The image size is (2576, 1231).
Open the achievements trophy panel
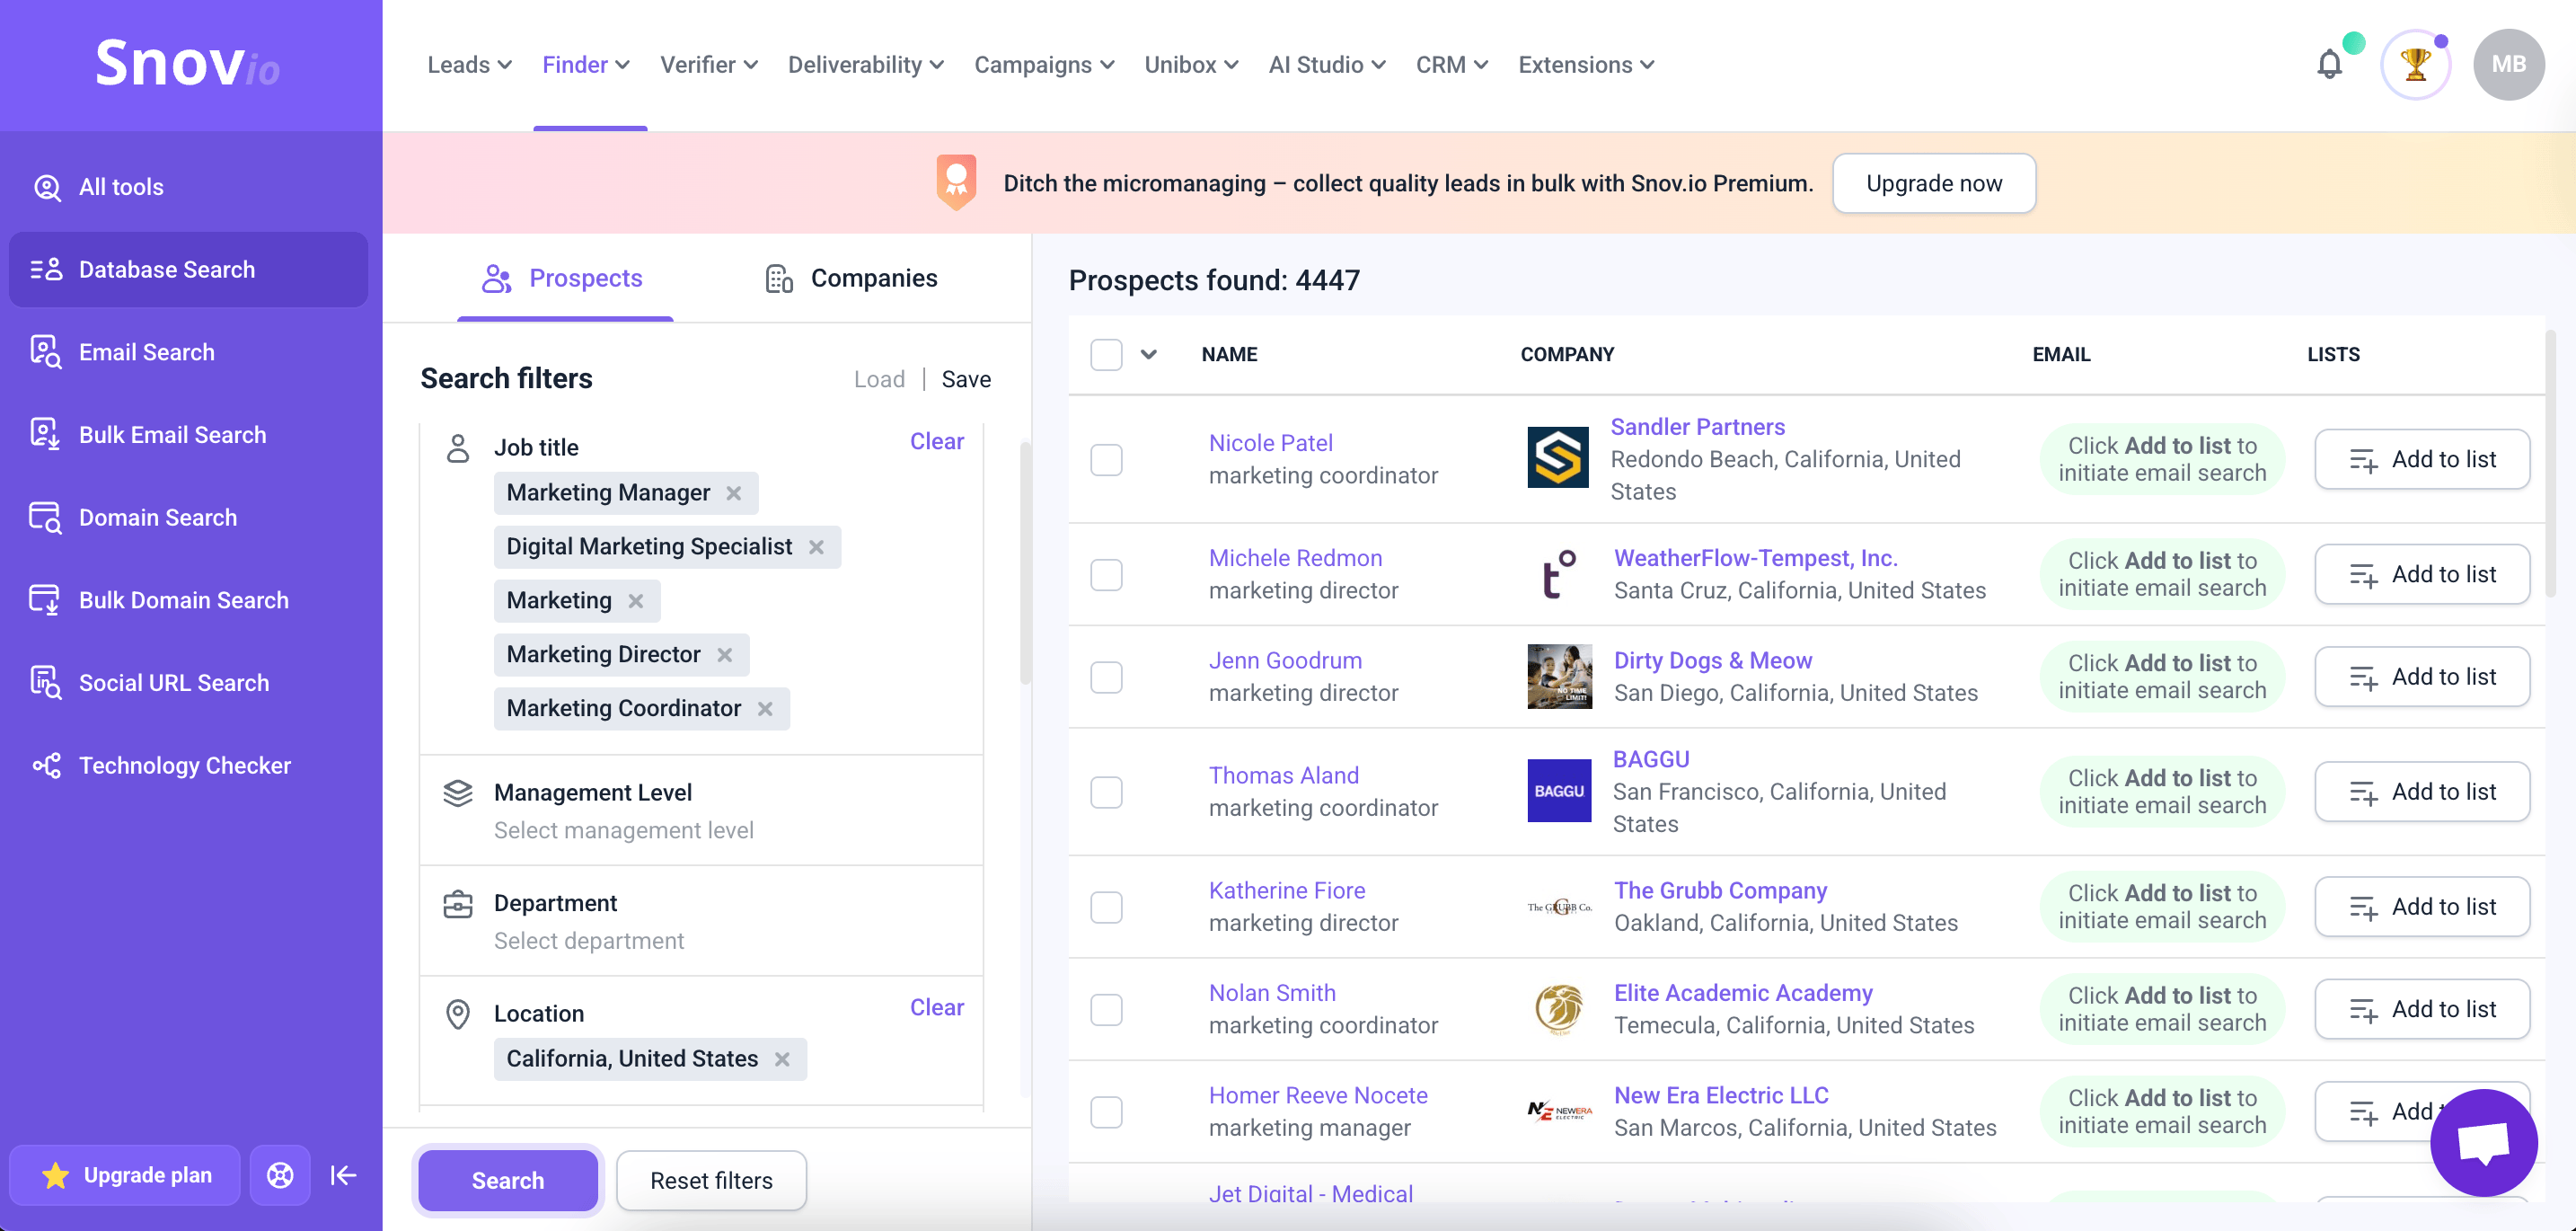[2416, 63]
